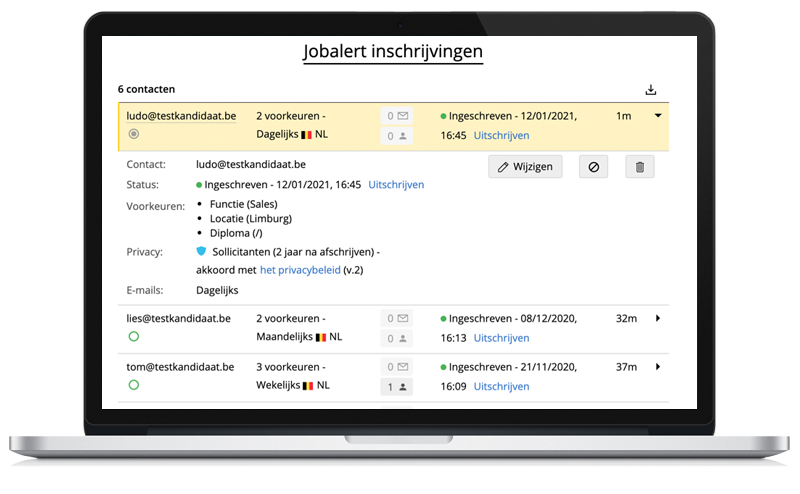Click Uitschrijven link in tom's row
The width and height of the screenshot is (800, 494).
501,386
